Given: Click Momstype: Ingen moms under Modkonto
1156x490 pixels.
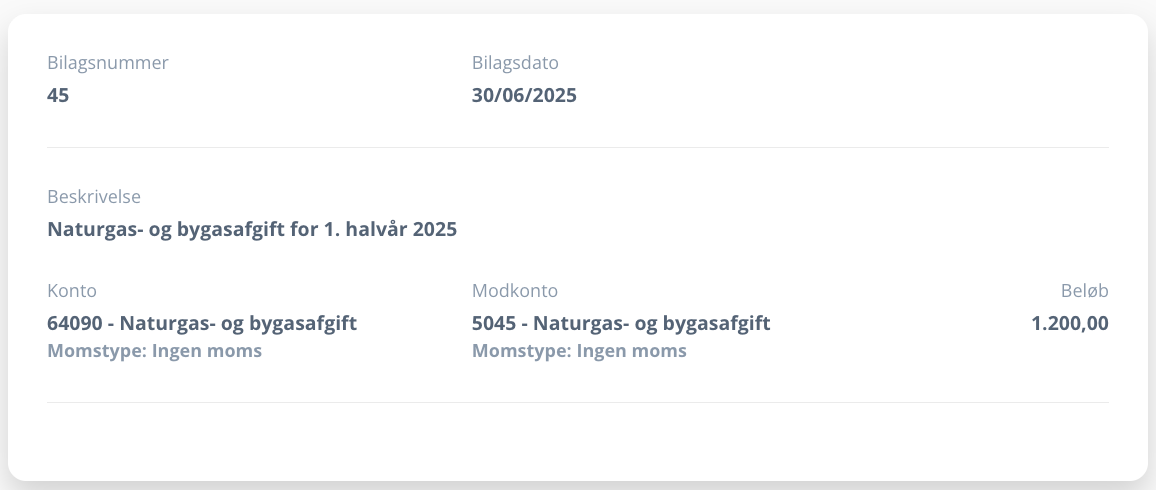Looking at the screenshot, I should 579,351.
